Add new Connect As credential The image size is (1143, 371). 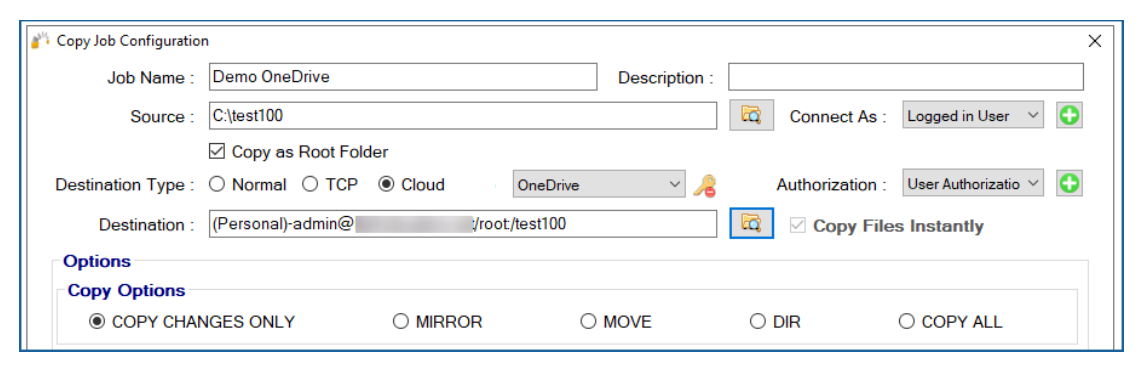click(x=1069, y=116)
